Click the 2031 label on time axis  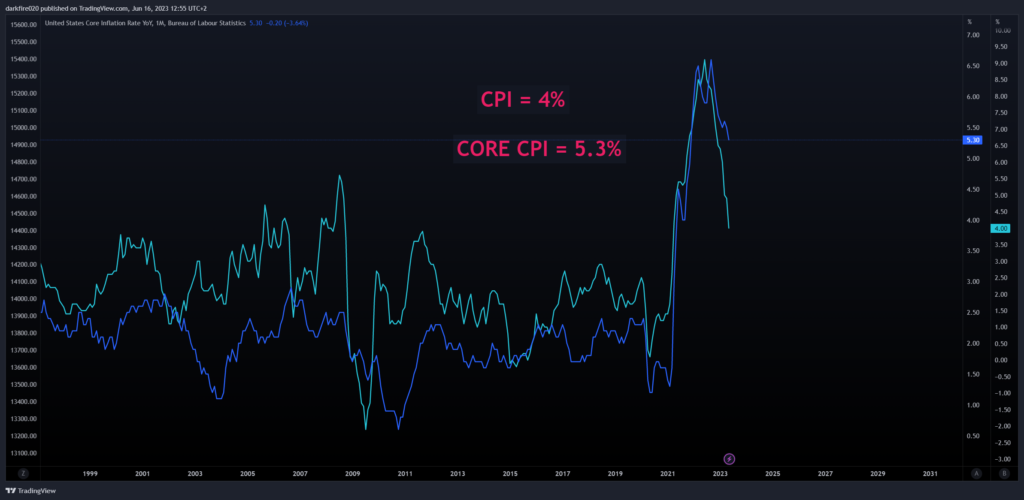(930, 473)
